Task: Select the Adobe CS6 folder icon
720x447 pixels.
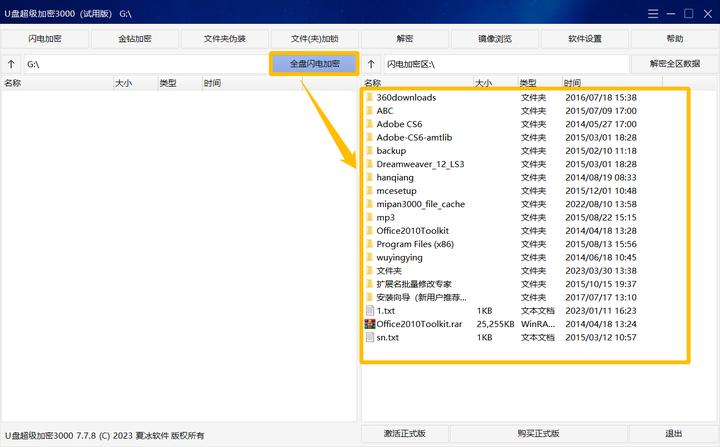Action: tap(369, 124)
